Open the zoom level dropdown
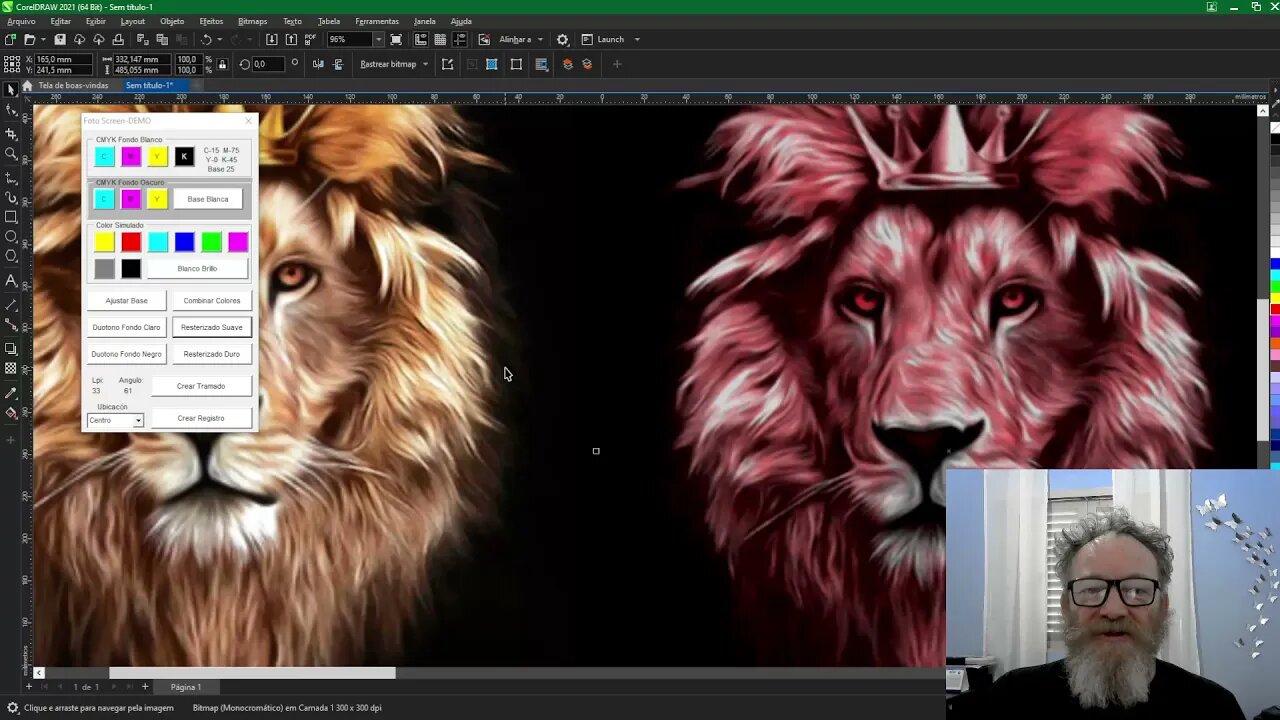This screenshot has width=1280, height=720. (378, 40)
